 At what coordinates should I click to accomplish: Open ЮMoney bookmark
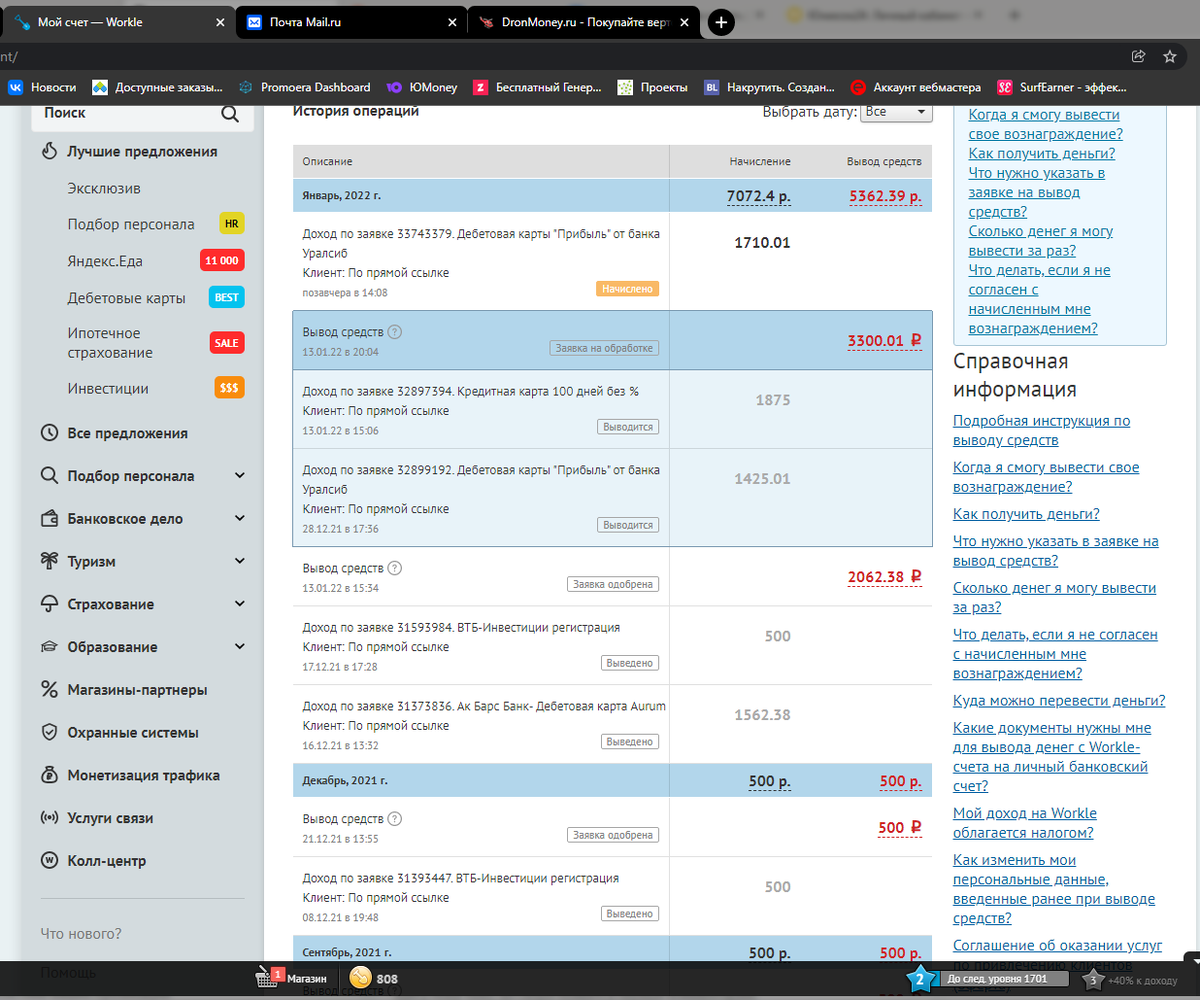[422, 87]
